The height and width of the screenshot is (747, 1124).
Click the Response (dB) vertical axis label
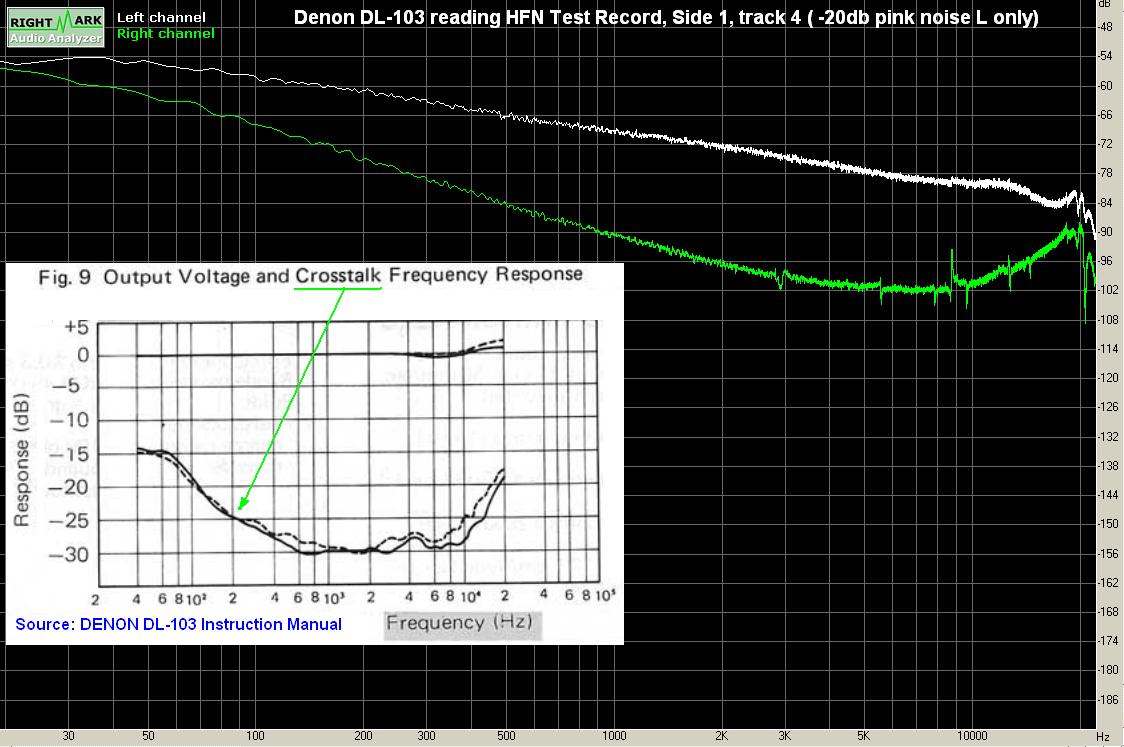coord(21,460)
